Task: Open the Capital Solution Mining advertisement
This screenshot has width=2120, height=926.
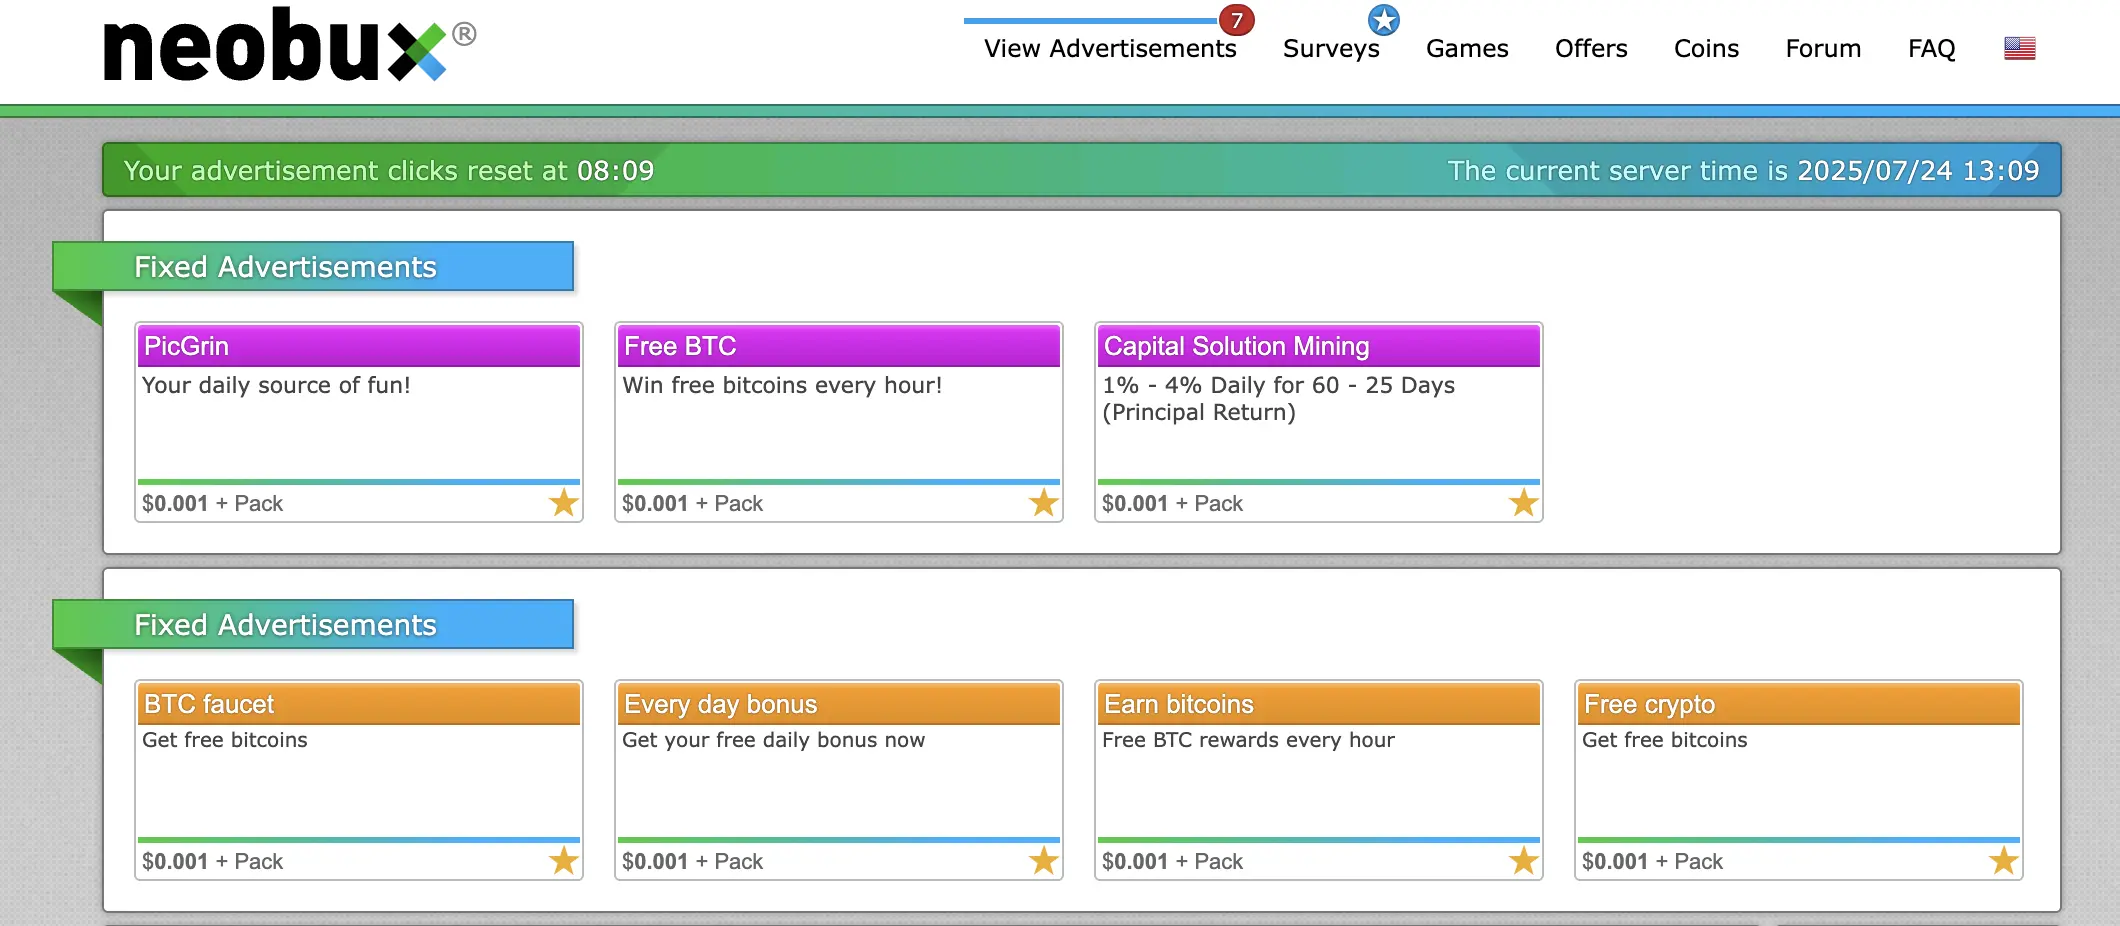Action: coord(1236,346)
